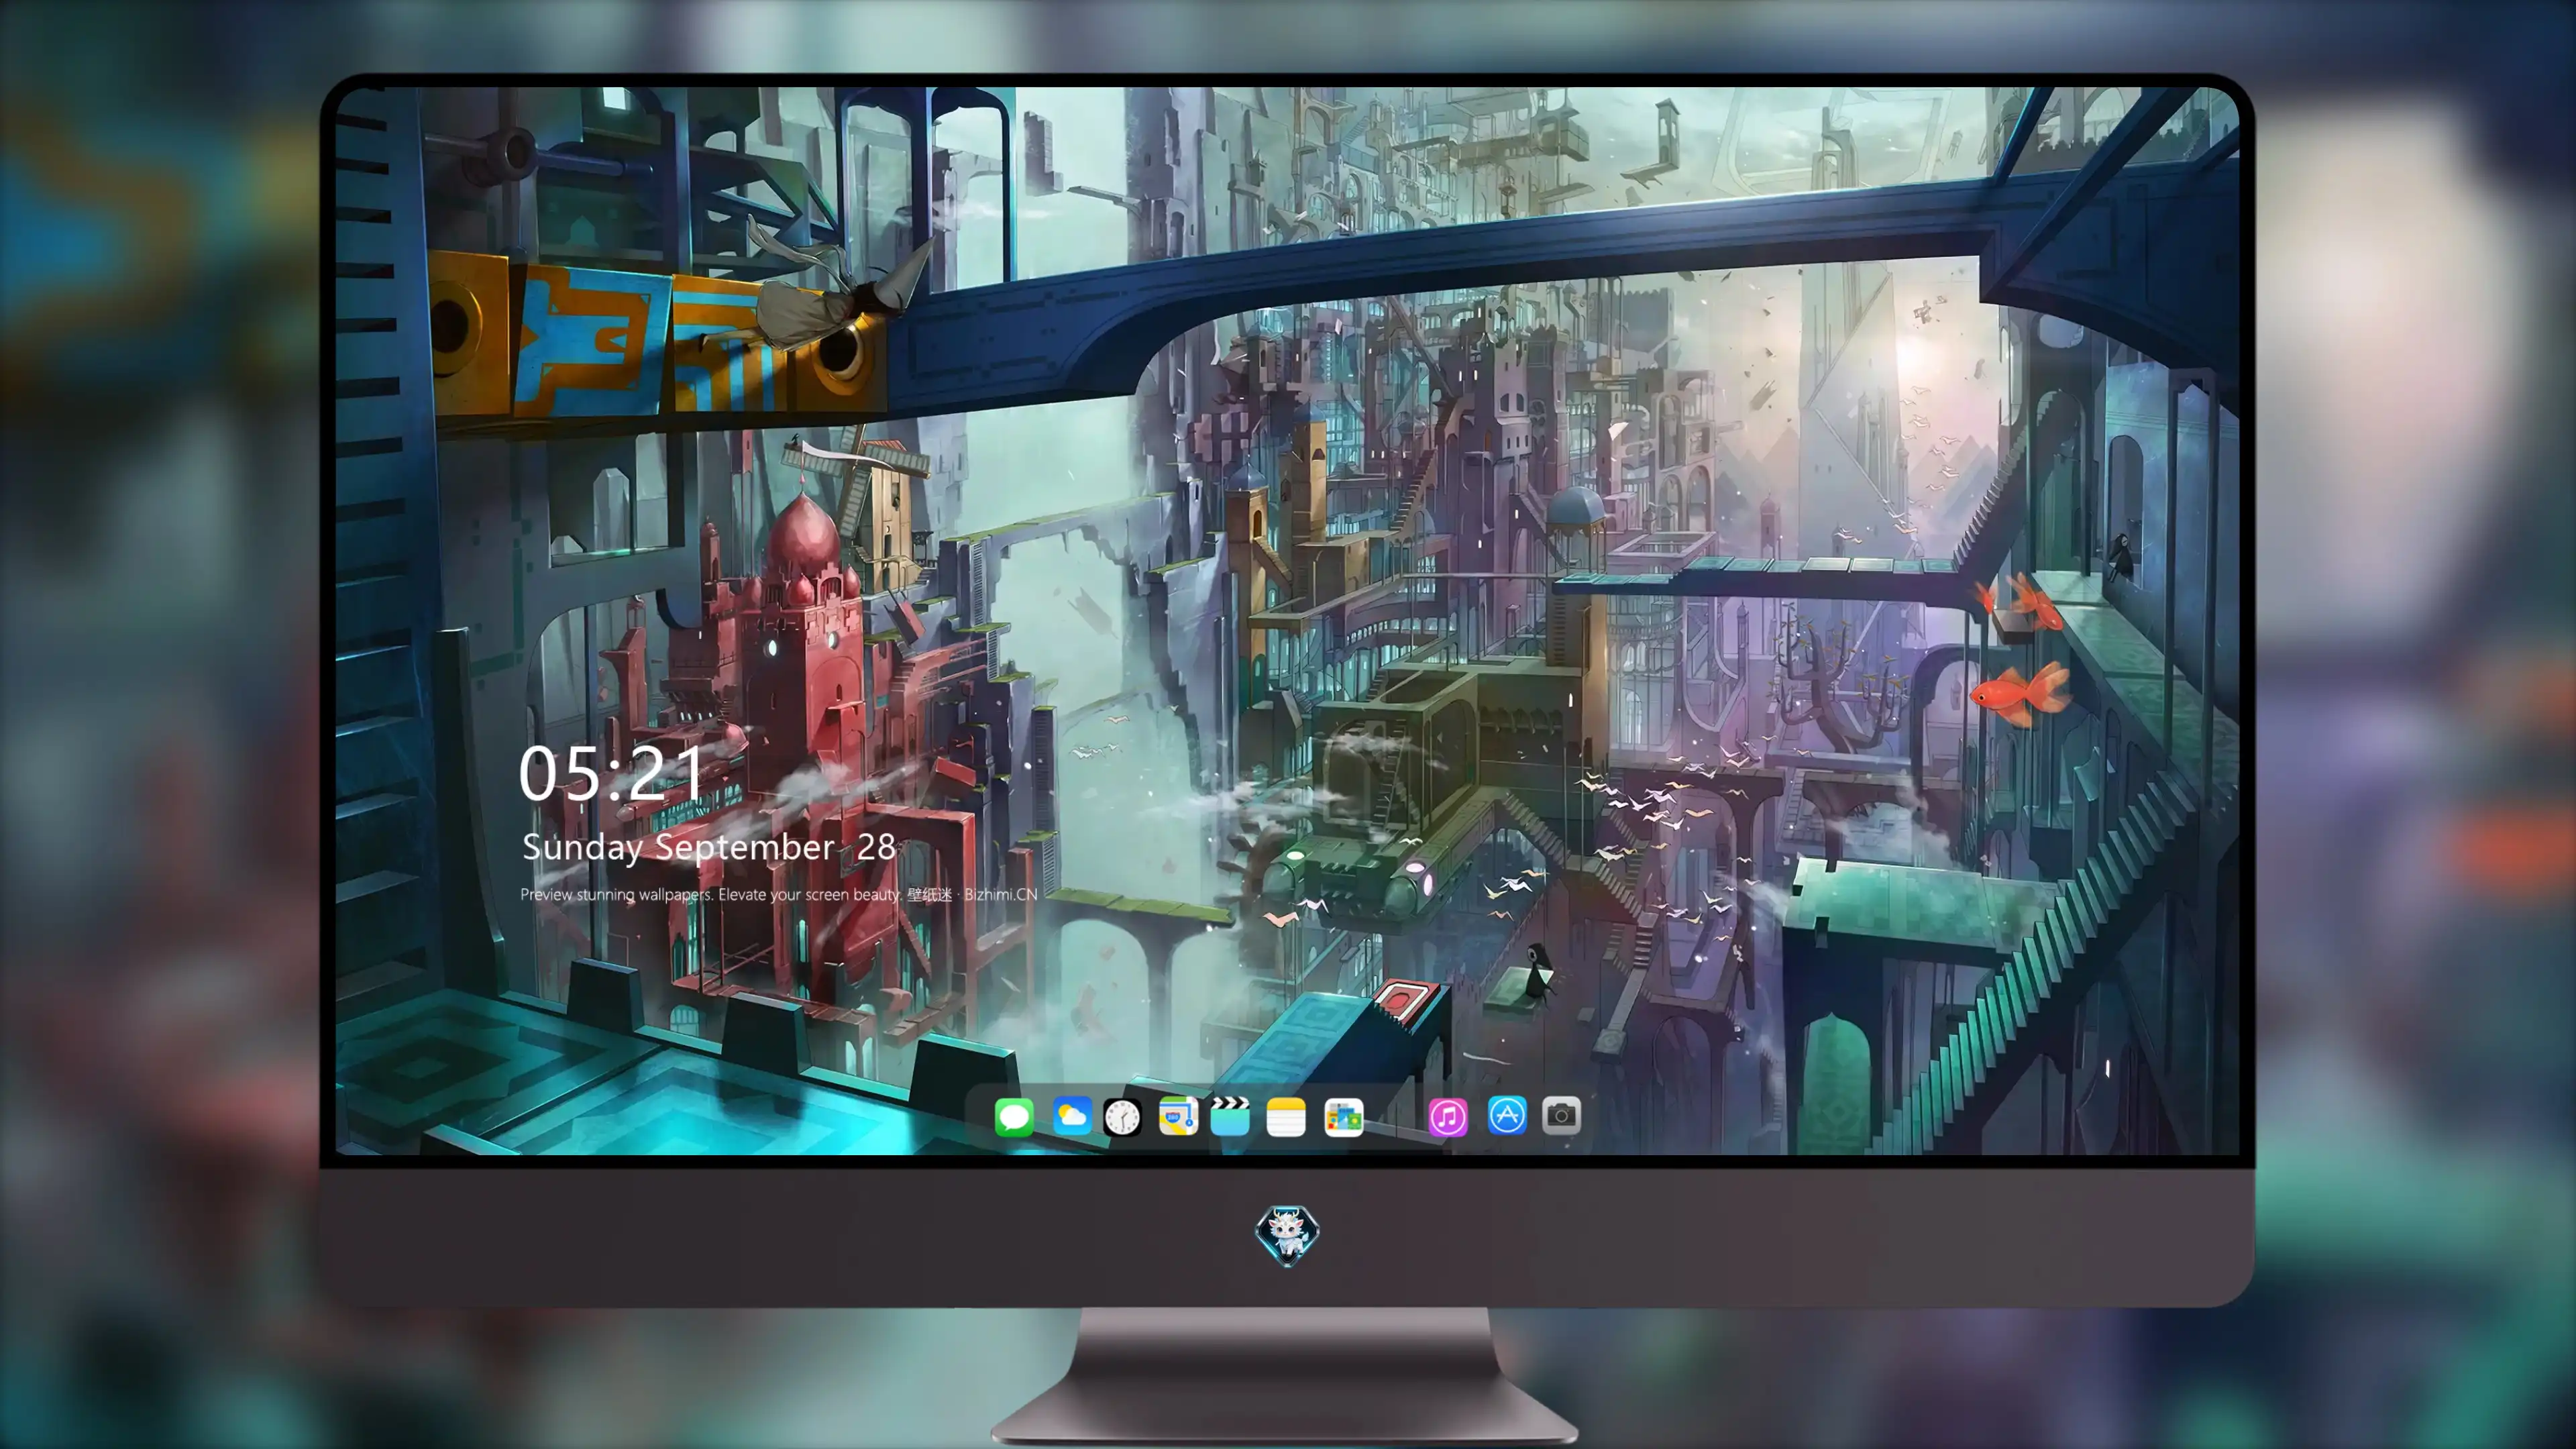Image resolution: width=2576 pixels, height=1449 pixels.
Task: Click the dragon mascot logo on monitor chin
Action: (x=1287, y=1235)
